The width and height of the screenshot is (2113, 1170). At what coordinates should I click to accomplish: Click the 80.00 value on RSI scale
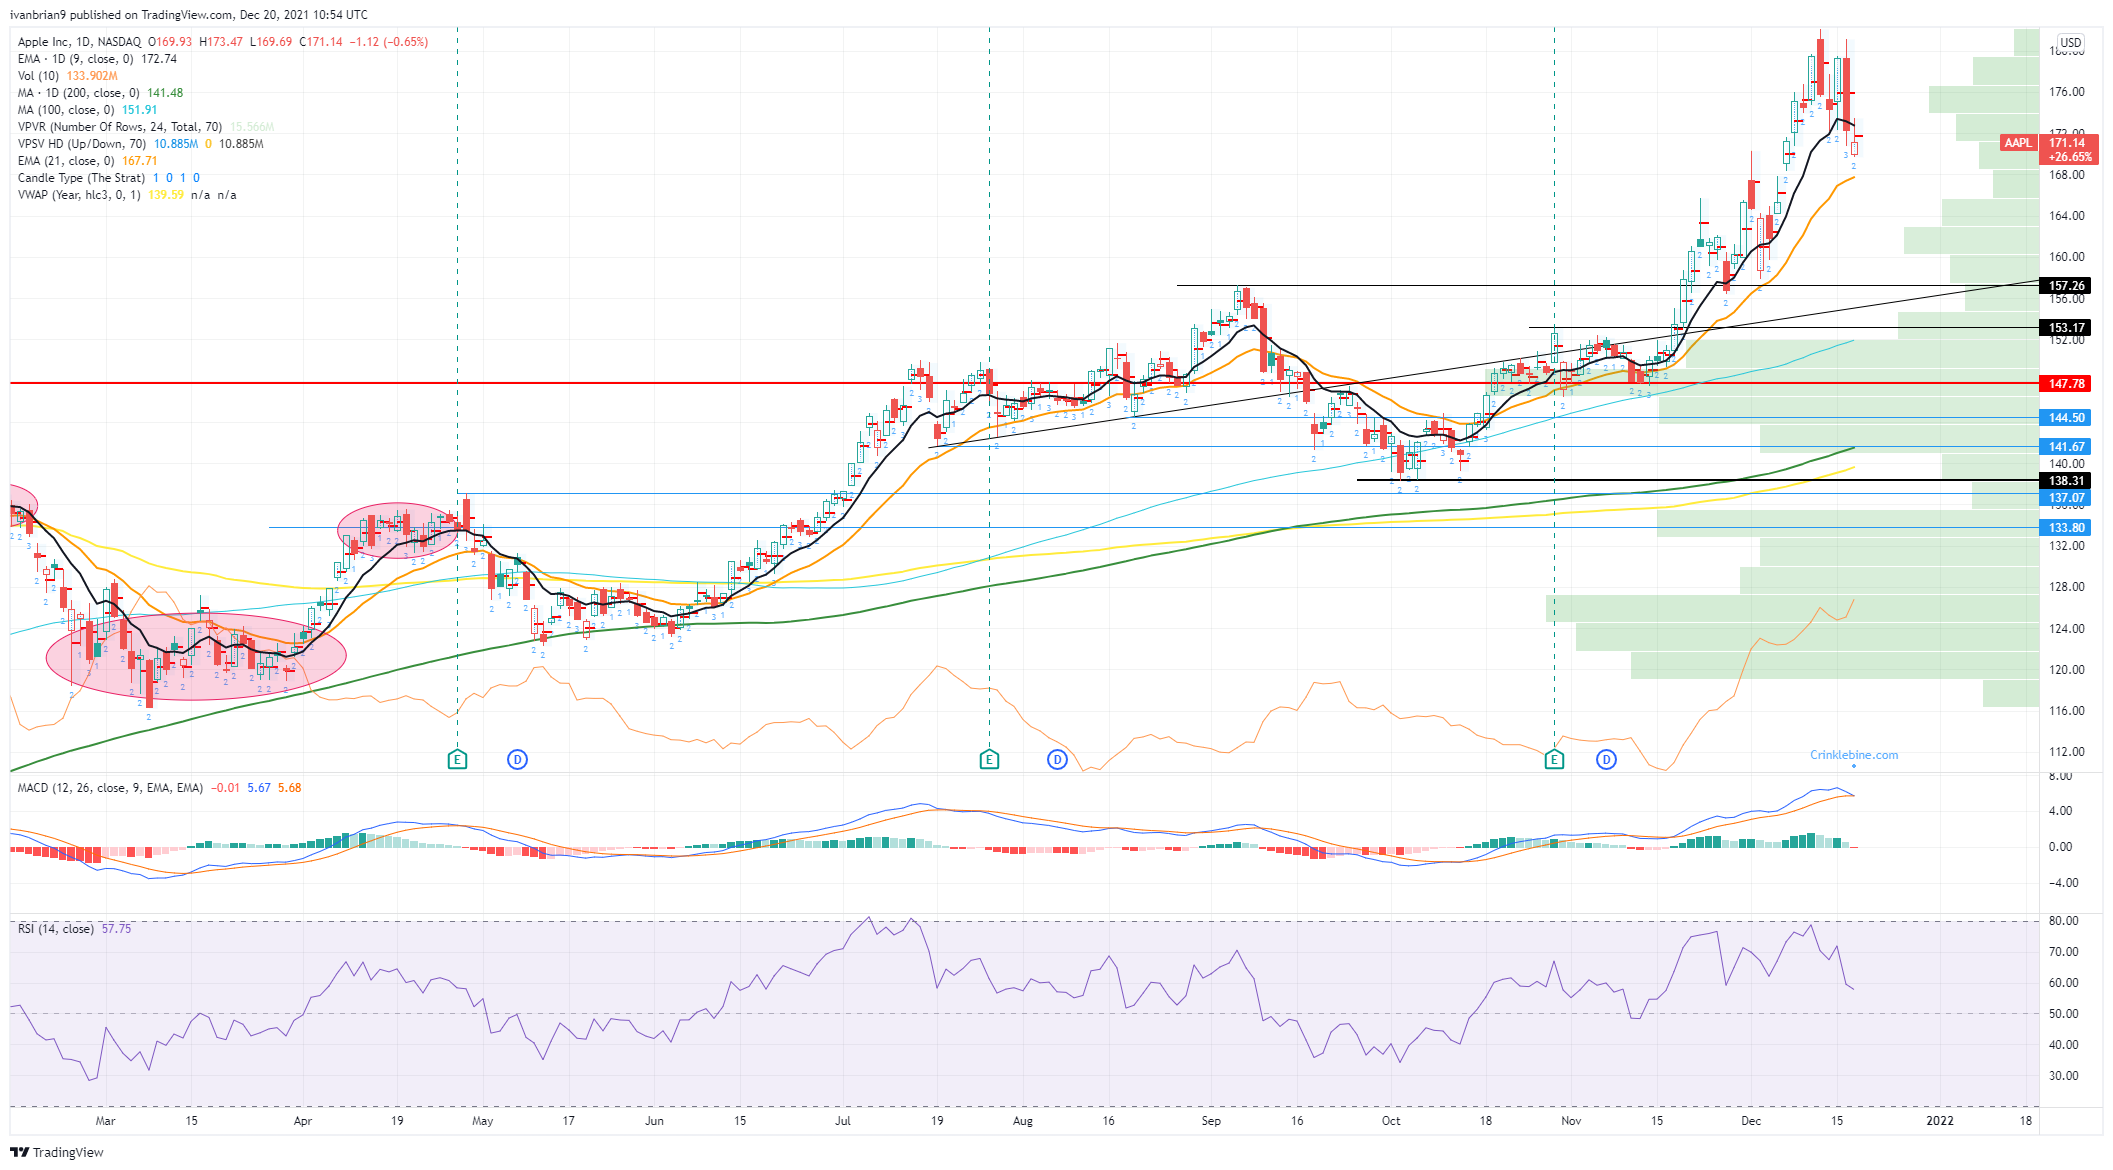[2063, 921]
